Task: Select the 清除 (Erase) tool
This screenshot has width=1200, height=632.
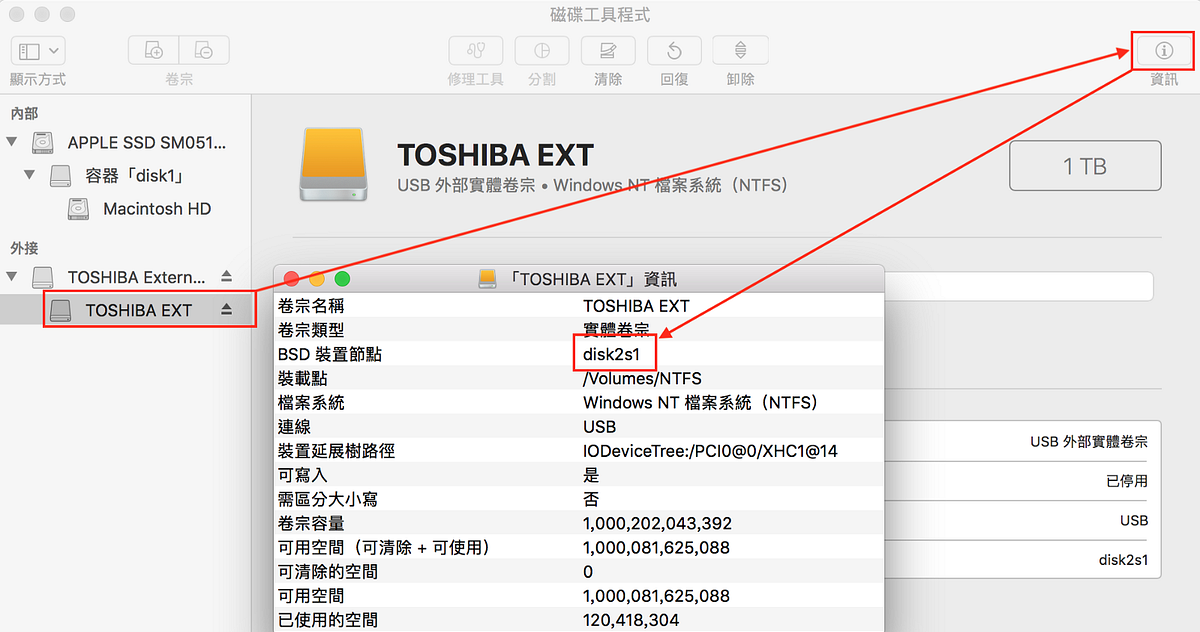Action: [607, 50]
